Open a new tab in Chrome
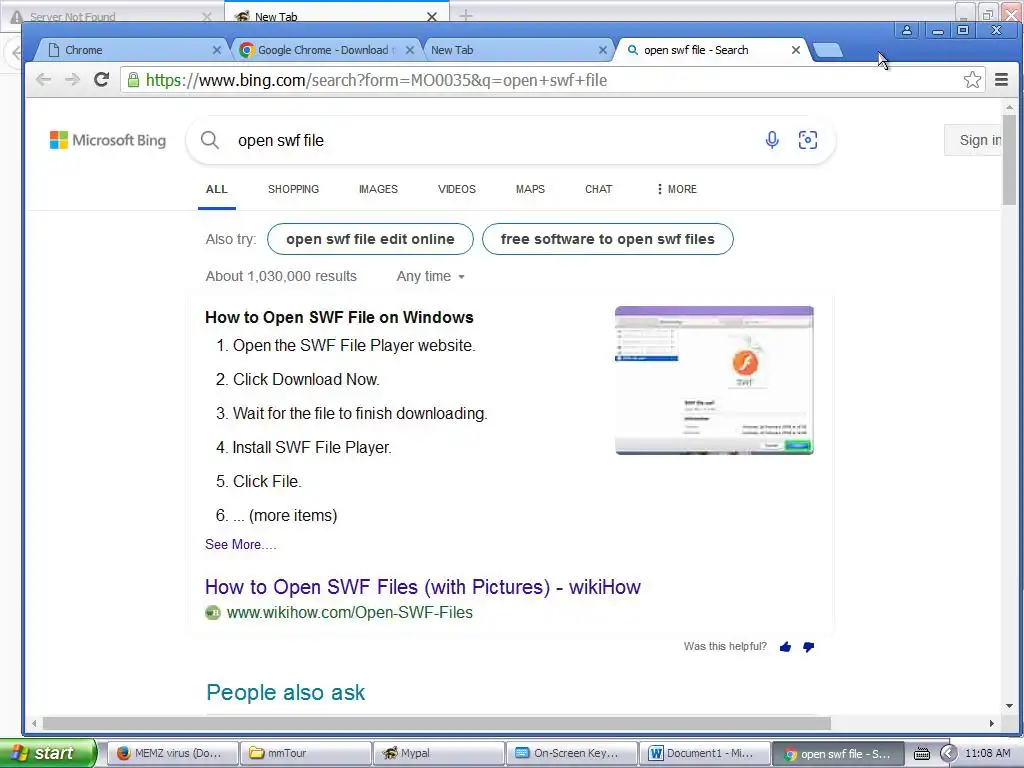This screenshot has height=768, width=1024. click(828, 50)
